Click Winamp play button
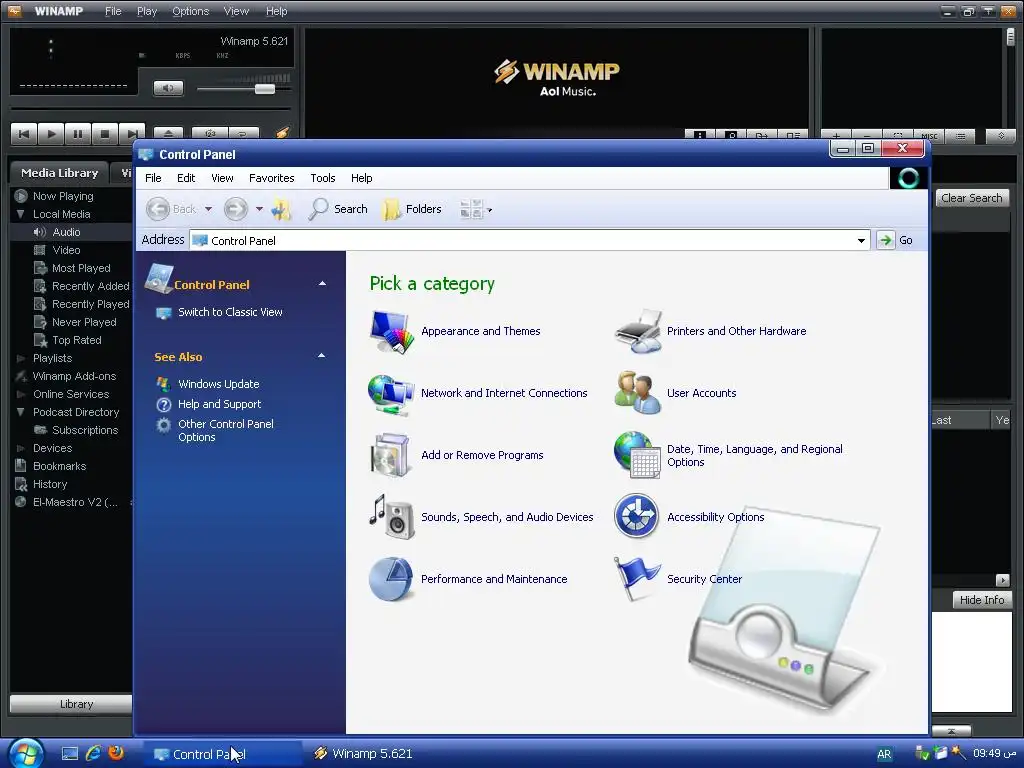 click(x=51, y=135)
